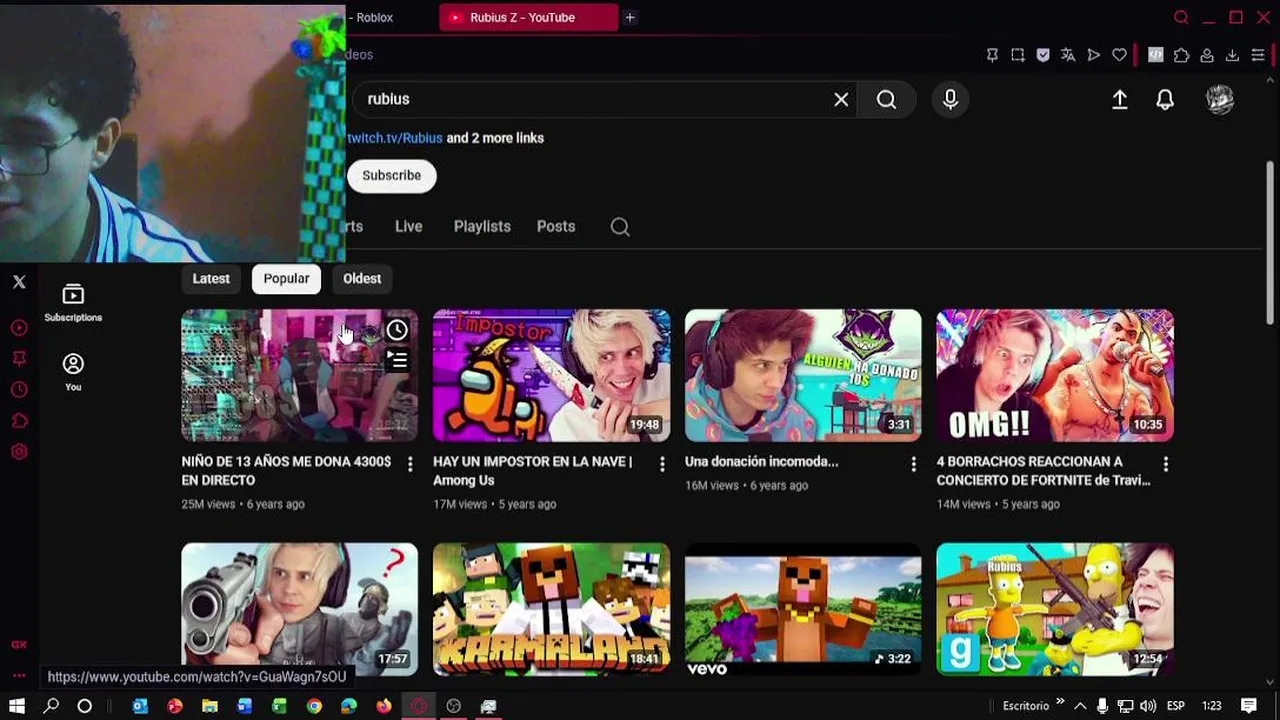1280x720 pixels.
Task: Open Easy setup sliders icon
Action: (1258, 55)
